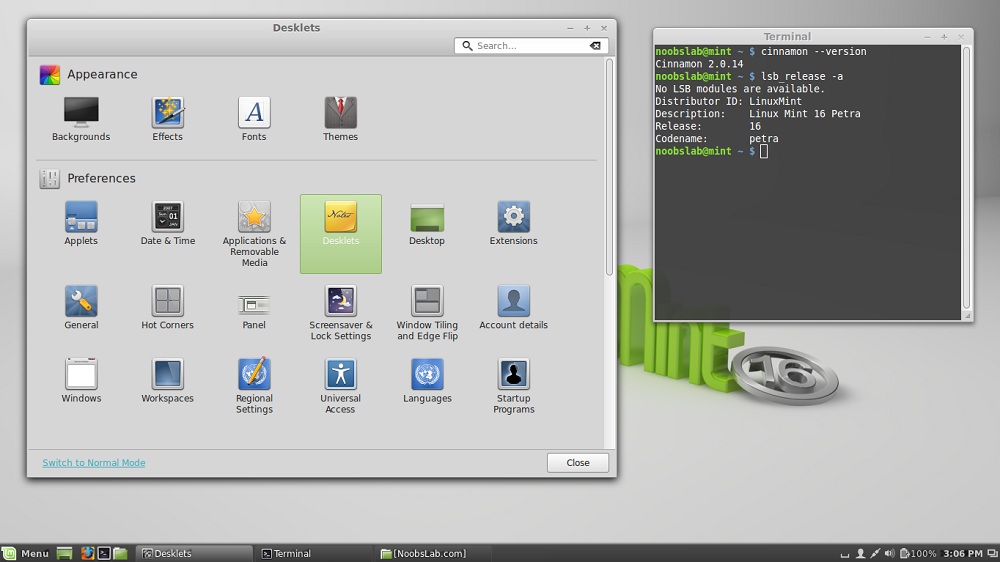Click the sound volume icon in tray
Image resolution: width=1000 pixels, height=562 pixels.
point(889,553)
